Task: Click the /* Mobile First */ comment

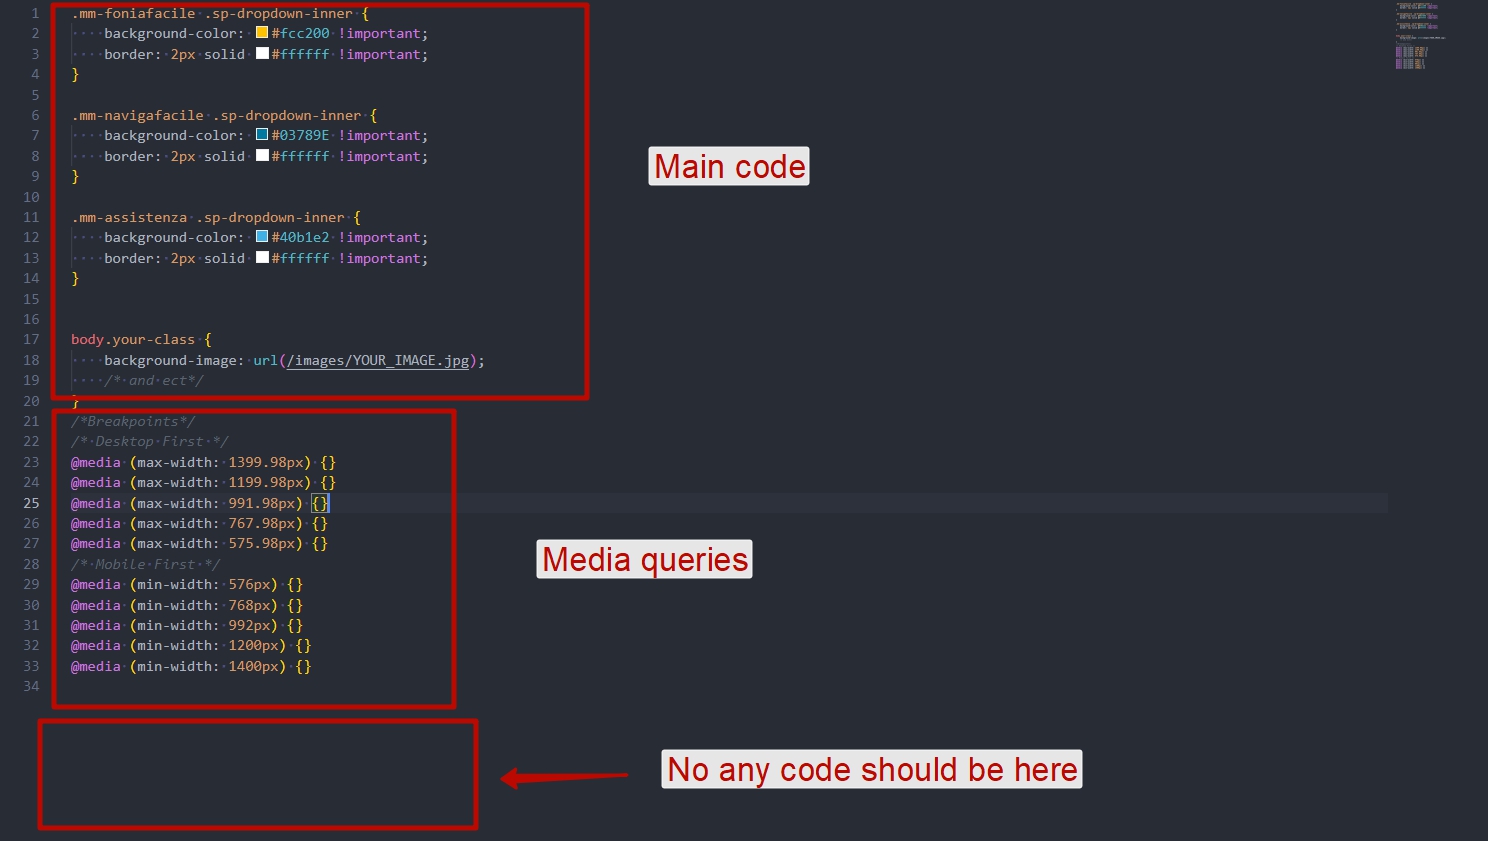Action: point(146,565)
